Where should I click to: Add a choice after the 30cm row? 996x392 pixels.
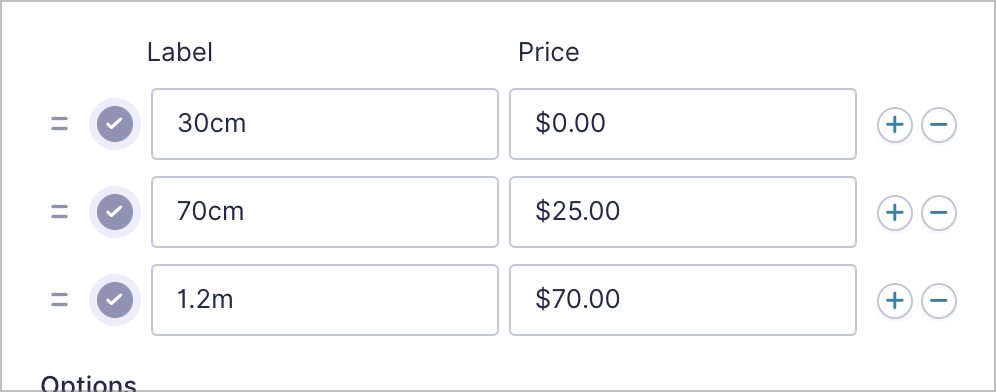pos(894,125)
